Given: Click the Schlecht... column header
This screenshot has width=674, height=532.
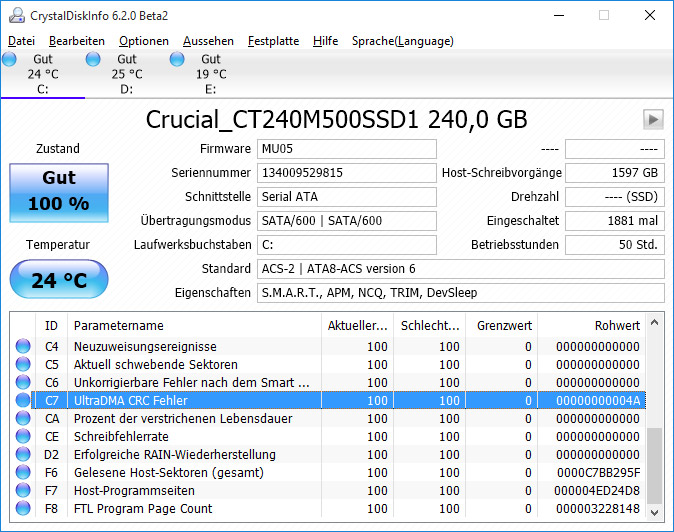Looking at the screenshot, I should pyautogui.click(x=429, y=325).
